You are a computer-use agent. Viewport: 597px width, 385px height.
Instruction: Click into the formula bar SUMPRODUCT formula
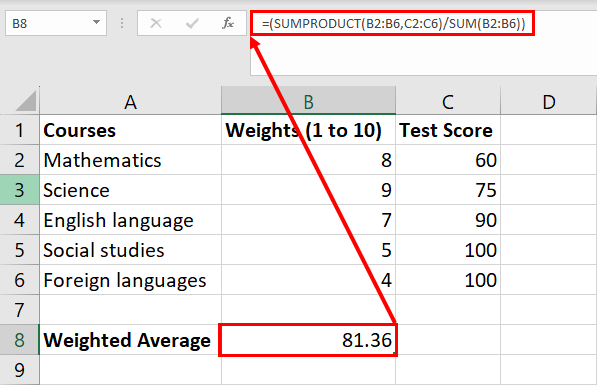(393, 24)
